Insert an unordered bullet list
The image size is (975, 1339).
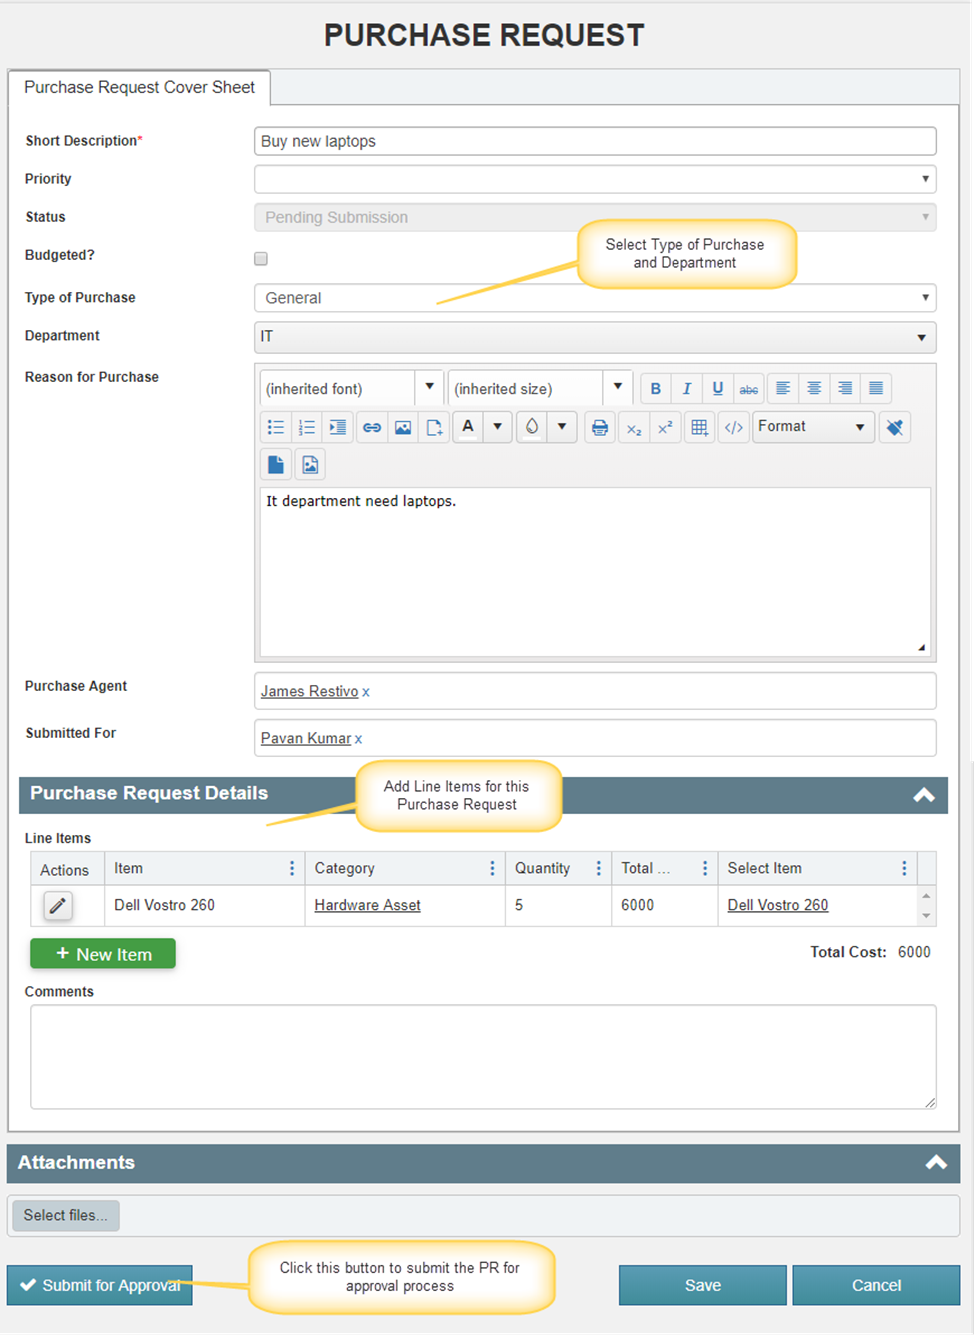pyautogui.click(x=276, y=427)
